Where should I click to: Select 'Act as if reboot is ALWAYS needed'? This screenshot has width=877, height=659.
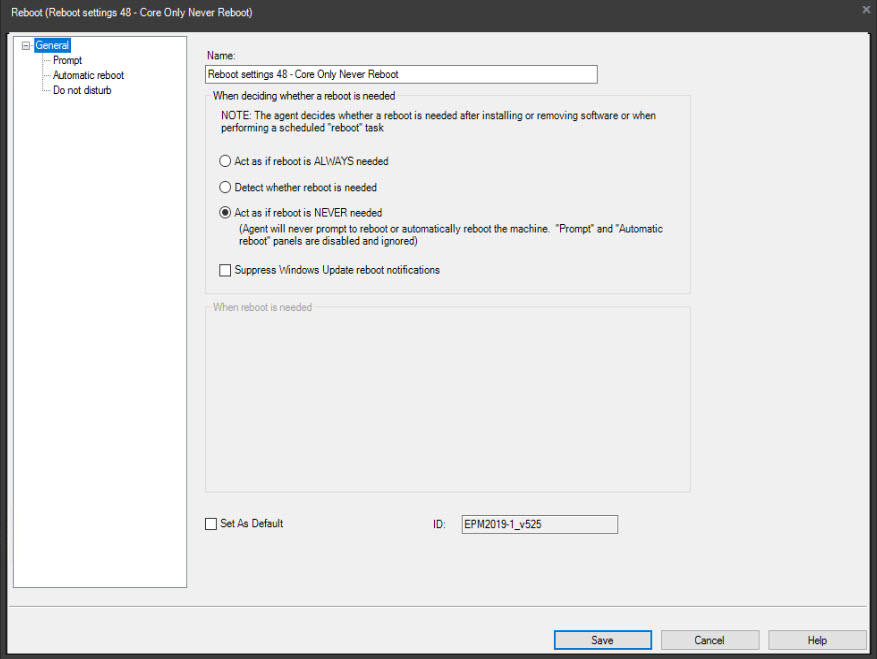click(x=224, y=161)
